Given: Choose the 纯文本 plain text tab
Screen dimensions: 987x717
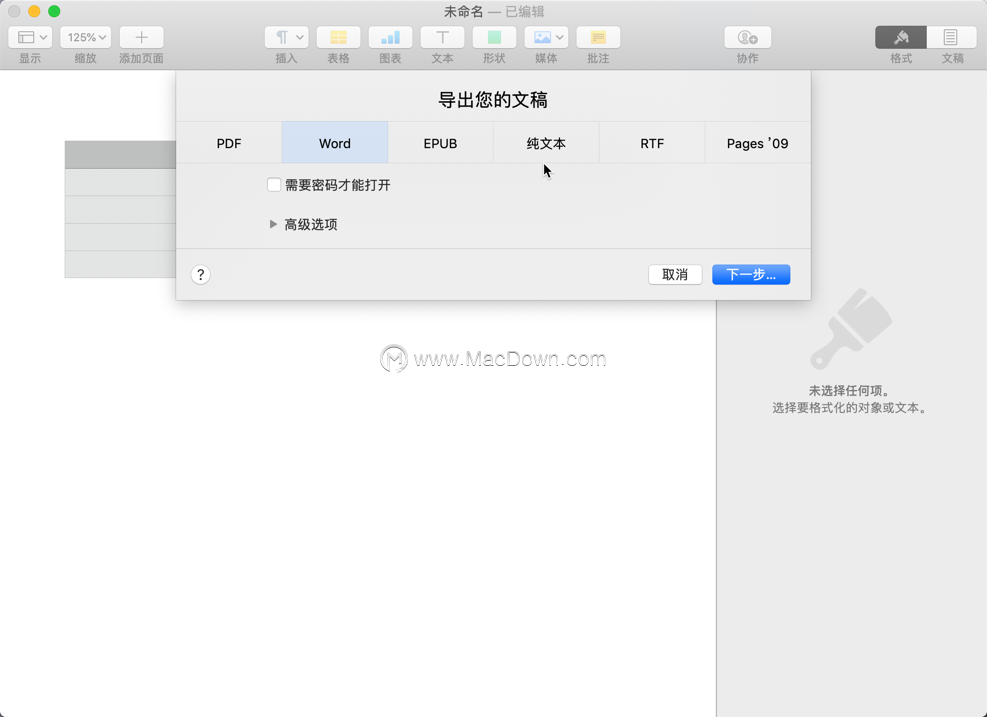Looking at the screenshot, I should click(x=546, y=143).
